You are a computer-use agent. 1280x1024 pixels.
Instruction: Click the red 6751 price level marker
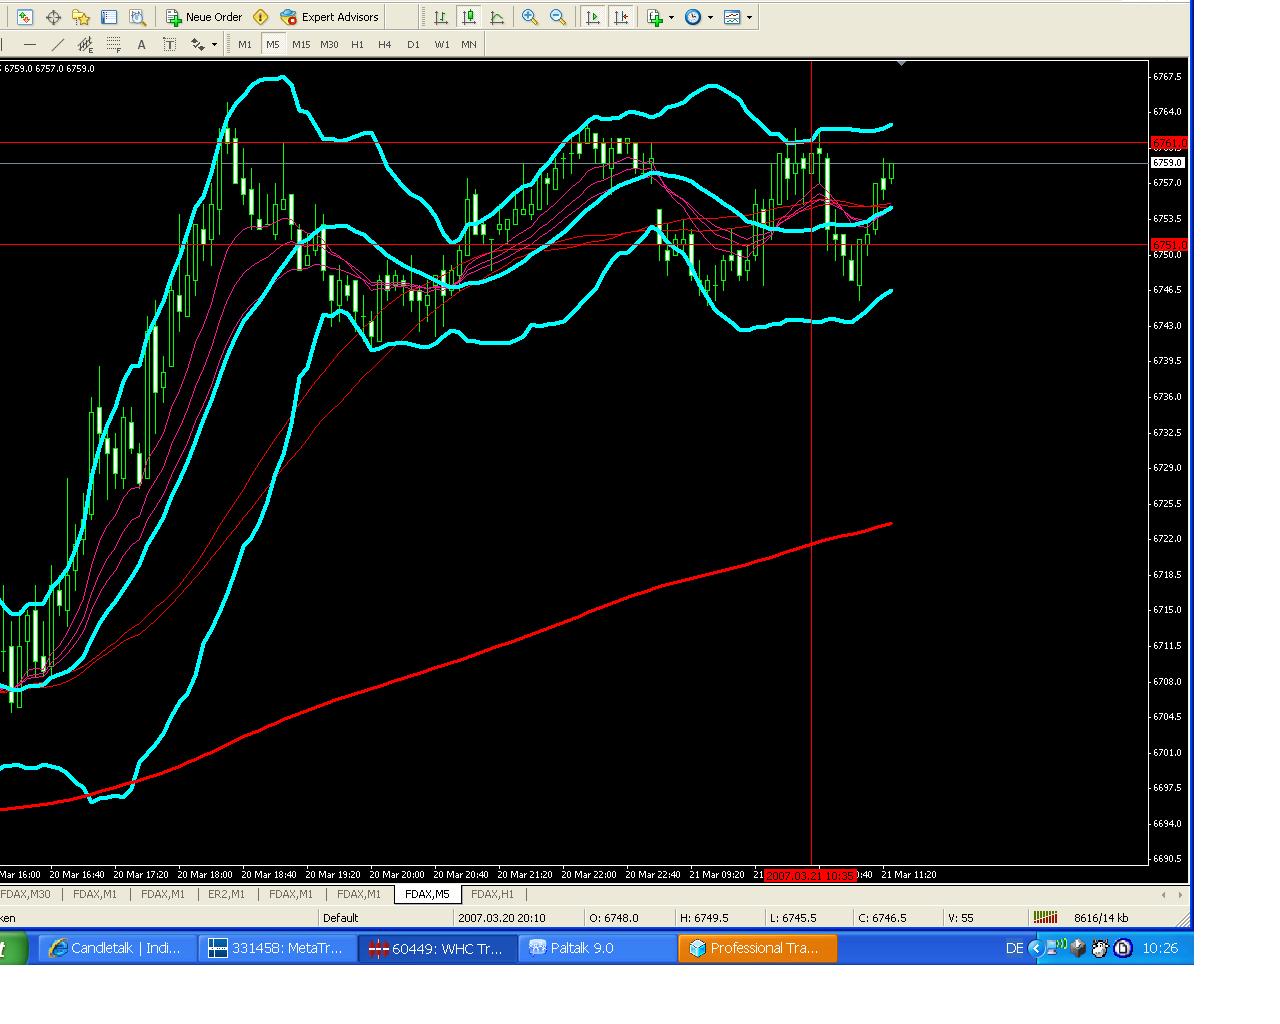(x=1168, y=245)
